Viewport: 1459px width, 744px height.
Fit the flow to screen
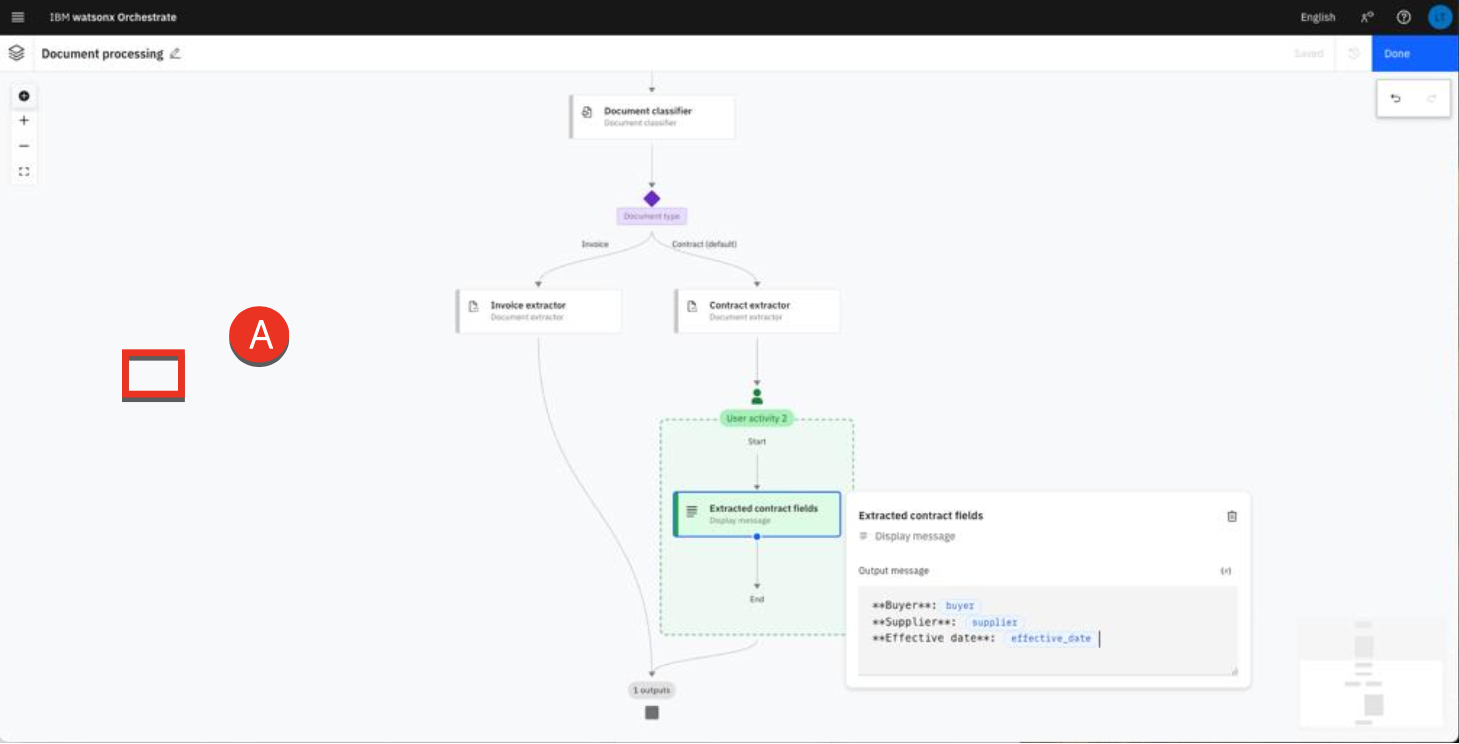(x=24, y=171)
